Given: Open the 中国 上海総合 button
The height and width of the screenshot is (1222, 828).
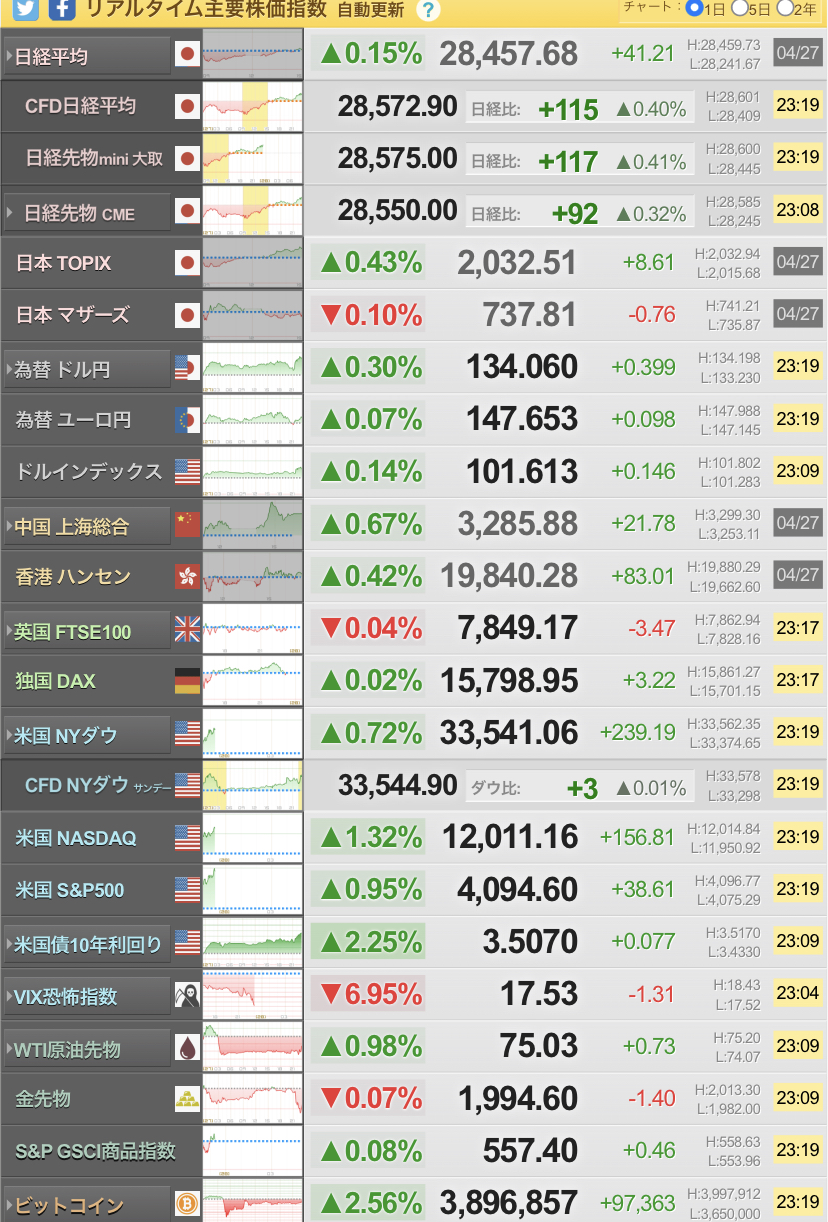Looking at the screenshot, I should point(86,526).
